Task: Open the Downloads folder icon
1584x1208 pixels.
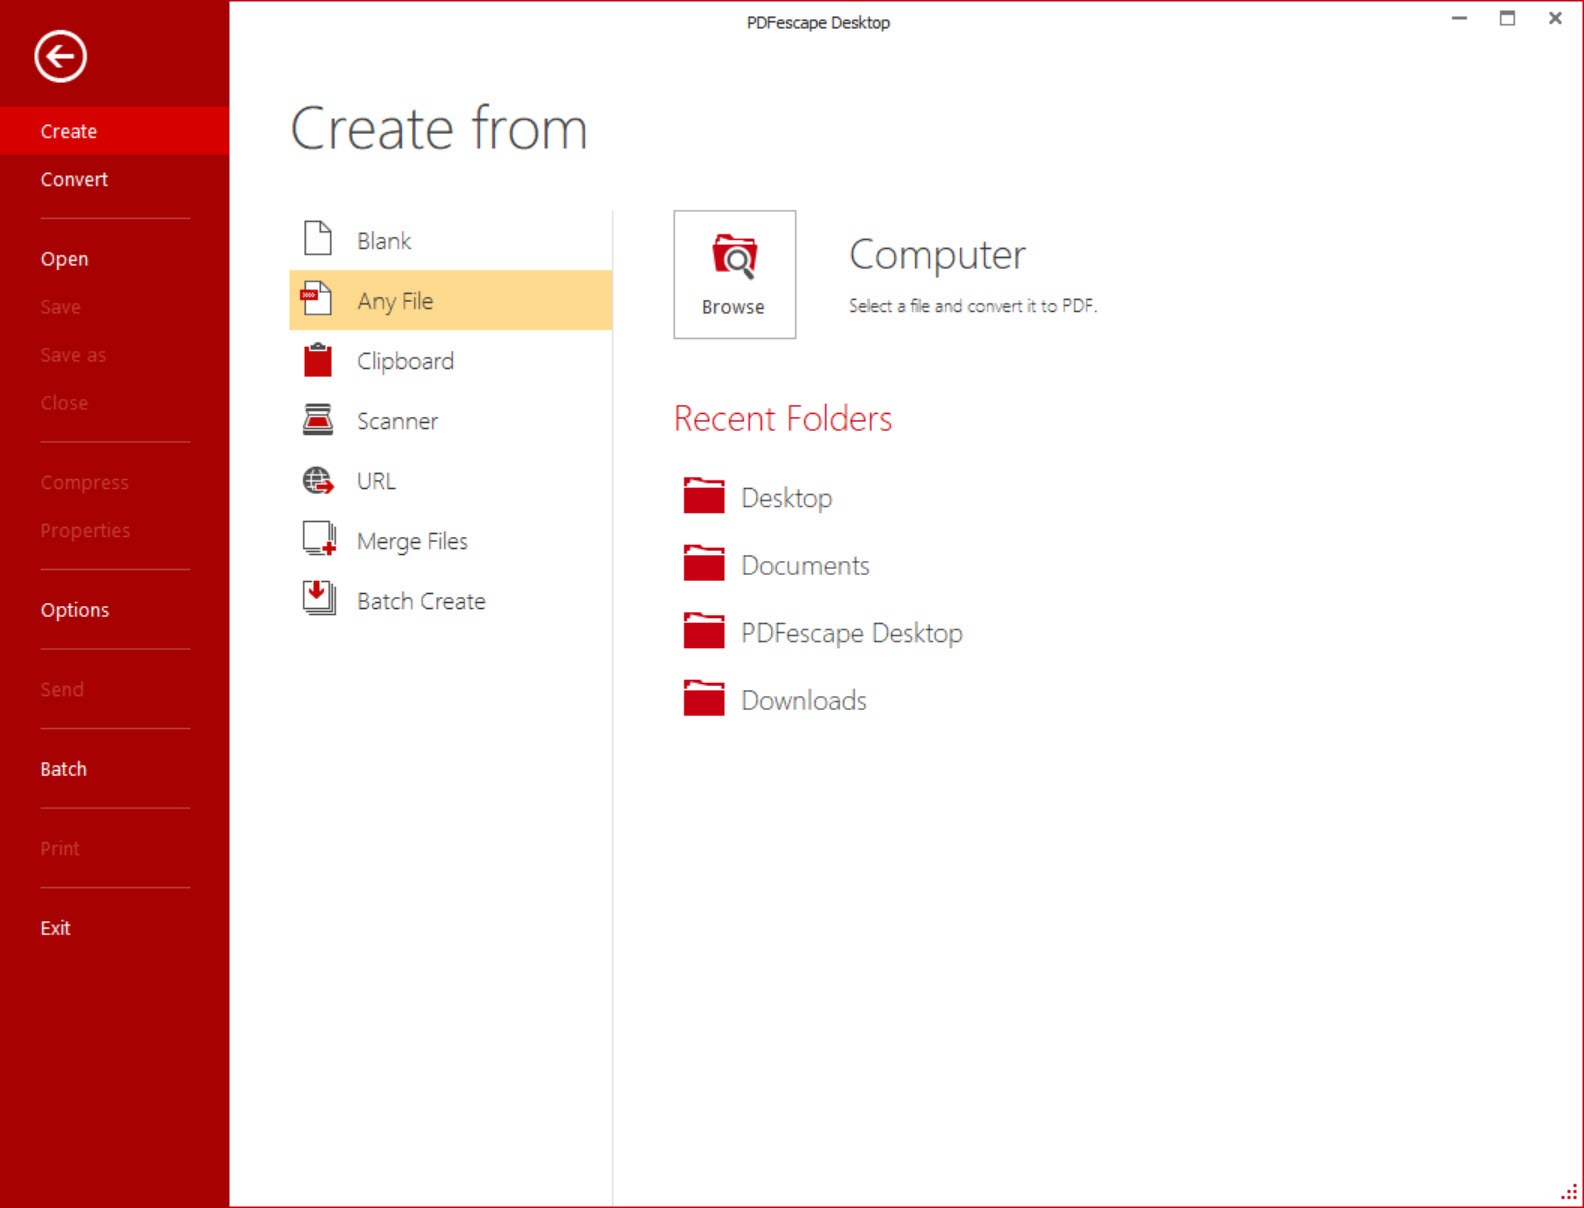Action: pyautogui.click(x=704, y=698)
